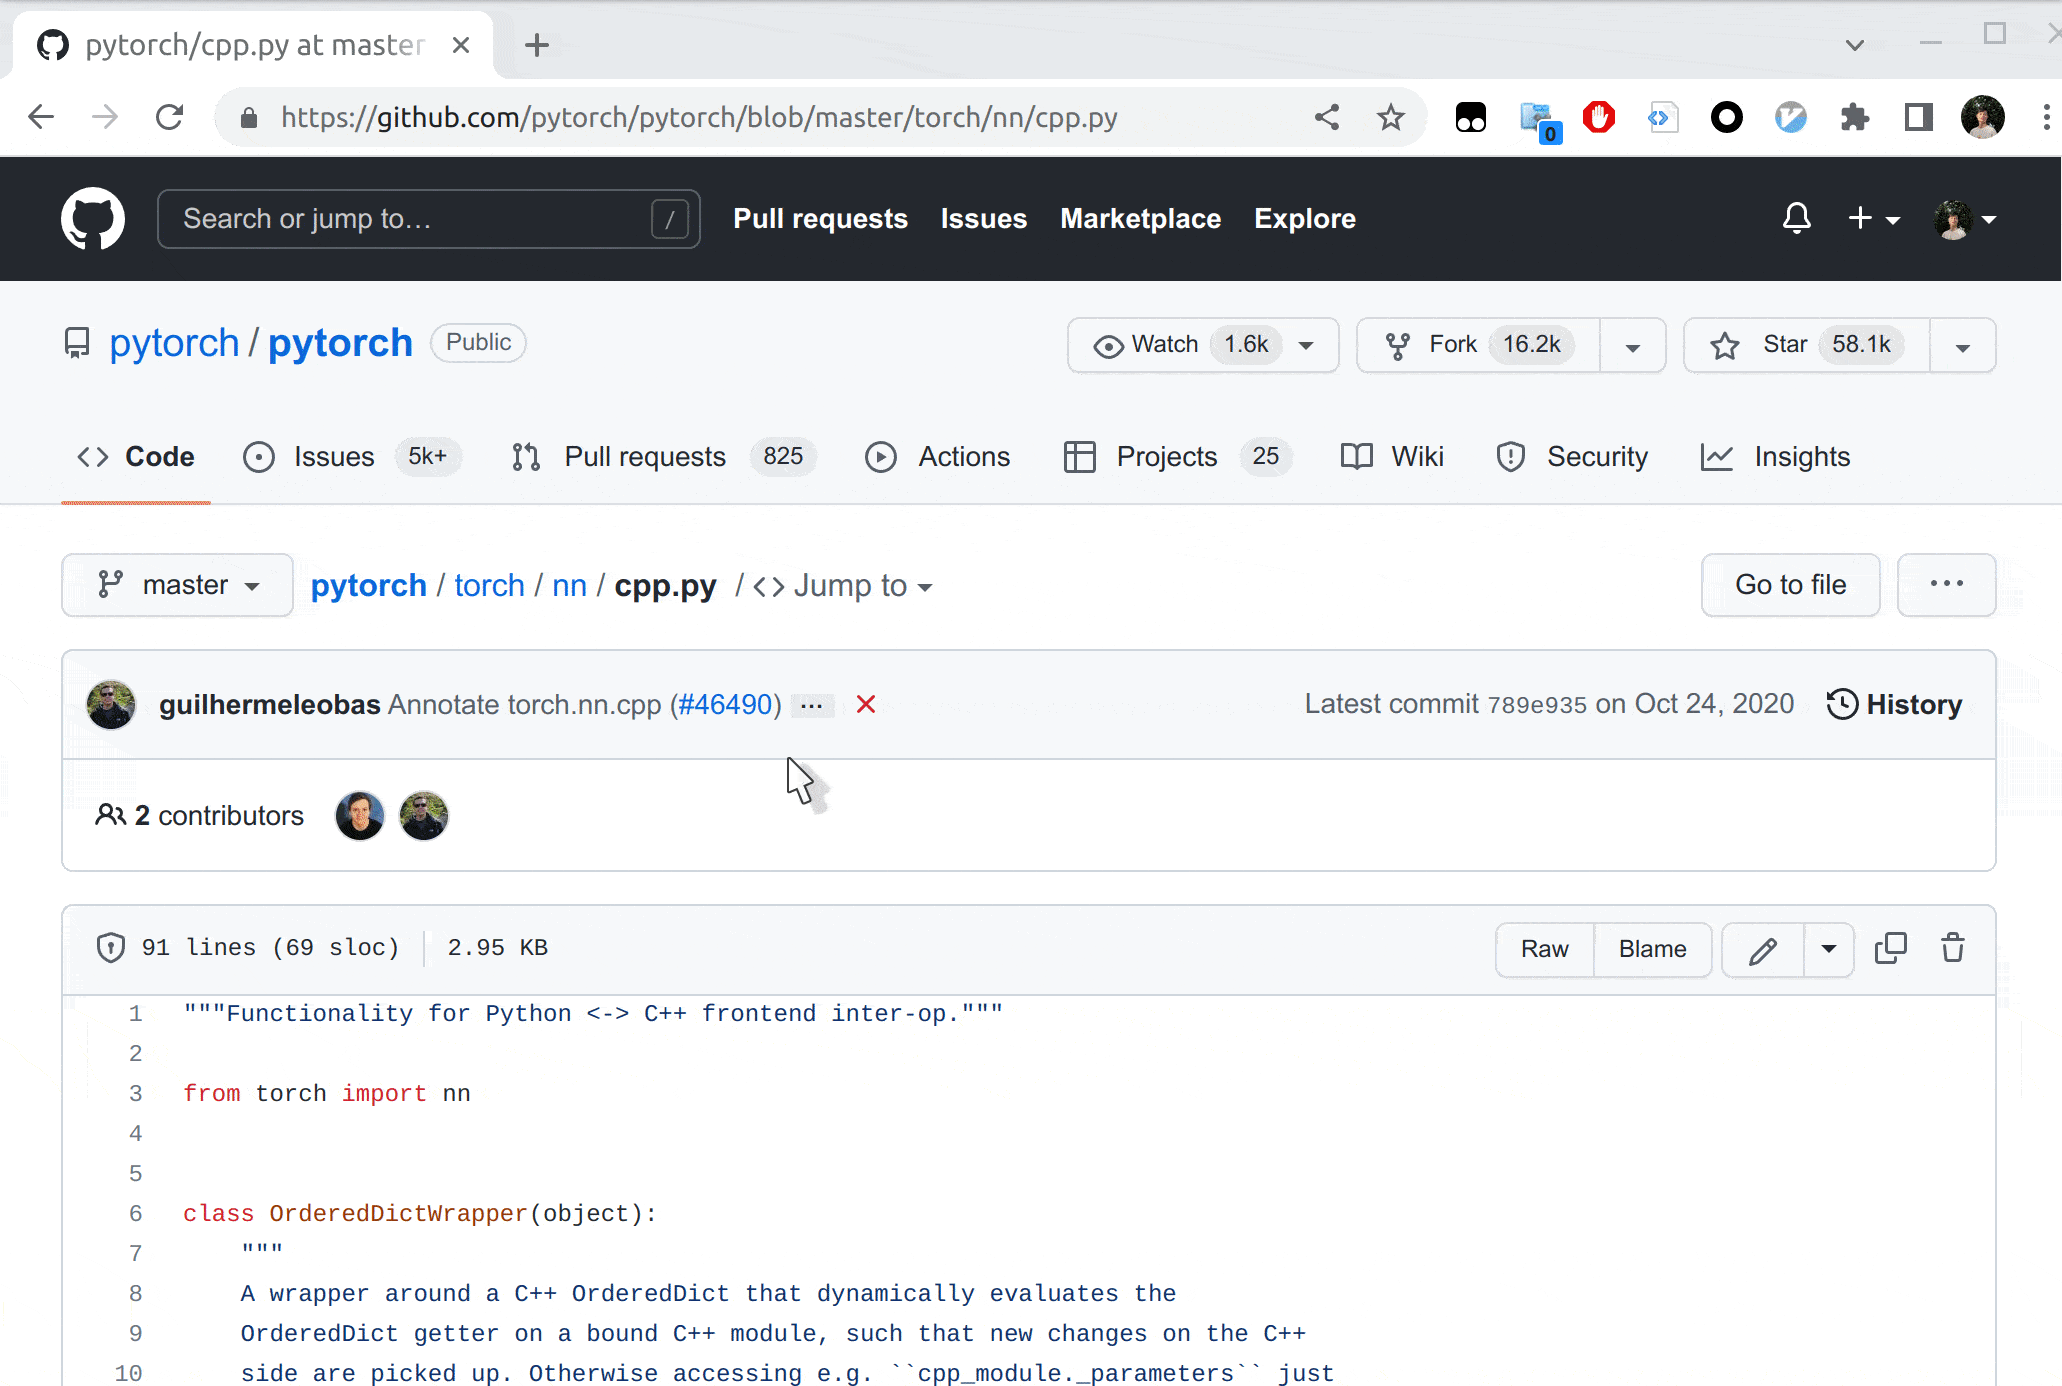Open commit 789e935
2062x1386 pixels.
(x=1536, y=705)
